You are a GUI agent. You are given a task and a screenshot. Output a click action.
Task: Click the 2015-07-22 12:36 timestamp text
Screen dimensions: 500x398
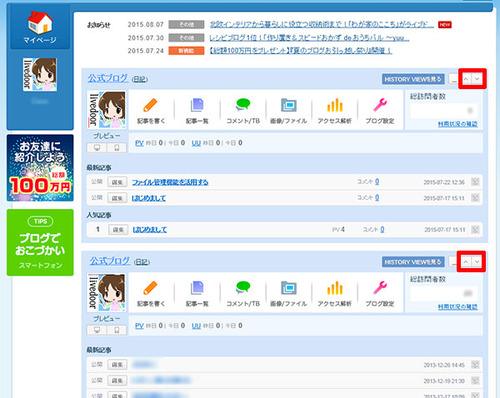444,182
